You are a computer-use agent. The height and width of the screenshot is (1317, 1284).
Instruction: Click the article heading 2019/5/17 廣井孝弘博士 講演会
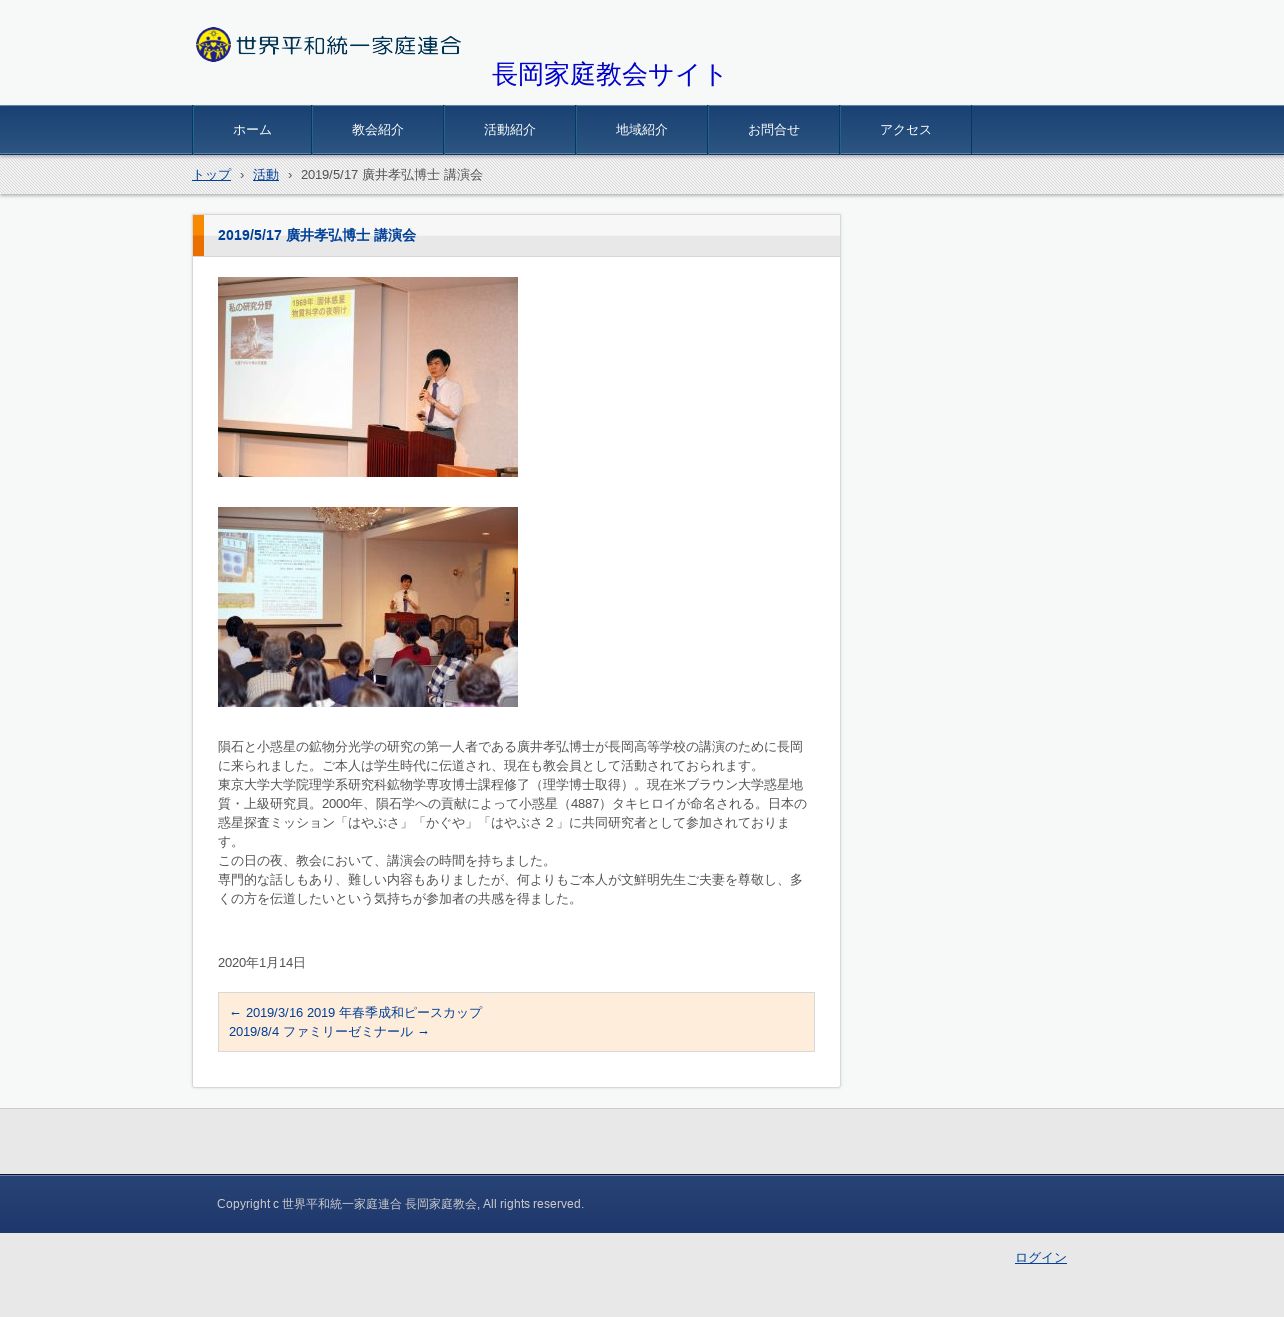[x=317, y=236]
